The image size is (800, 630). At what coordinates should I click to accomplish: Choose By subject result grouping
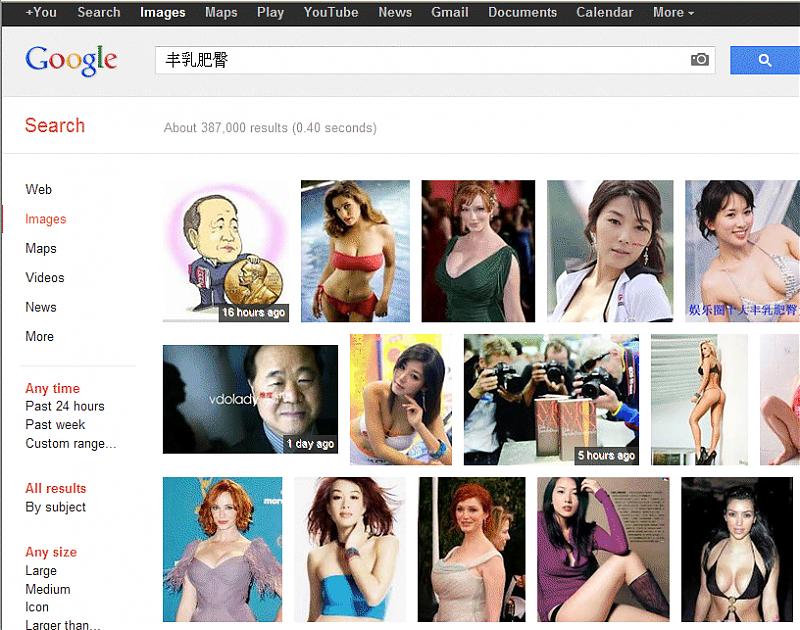pyautogui.click(x=56, y=507)
